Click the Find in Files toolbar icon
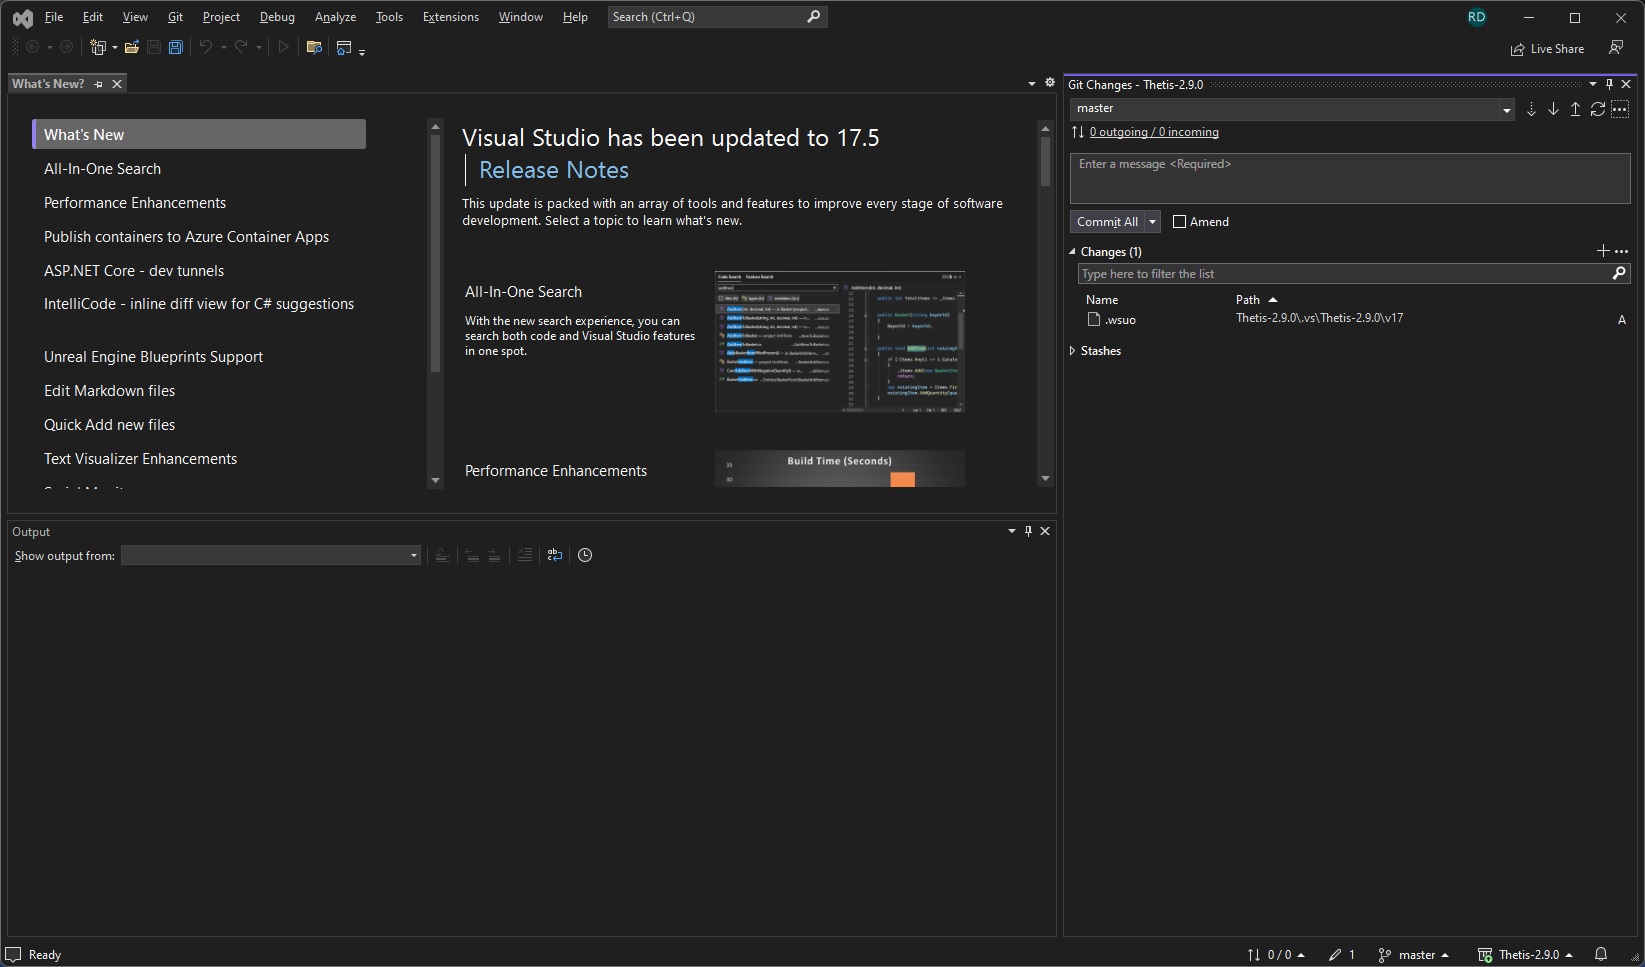The height and width of the screenshot is (967, 1645). (314, 47)
